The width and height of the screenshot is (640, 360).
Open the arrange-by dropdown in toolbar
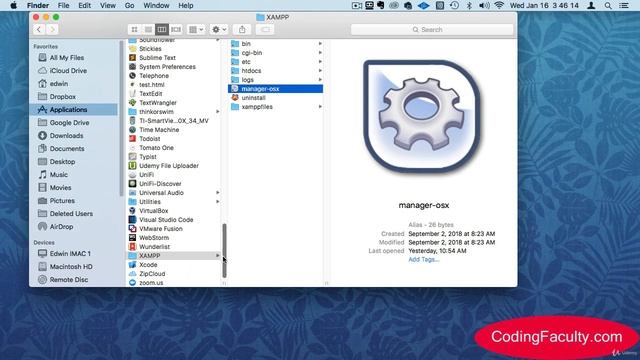pyautogui.click(x=196, y=29)
